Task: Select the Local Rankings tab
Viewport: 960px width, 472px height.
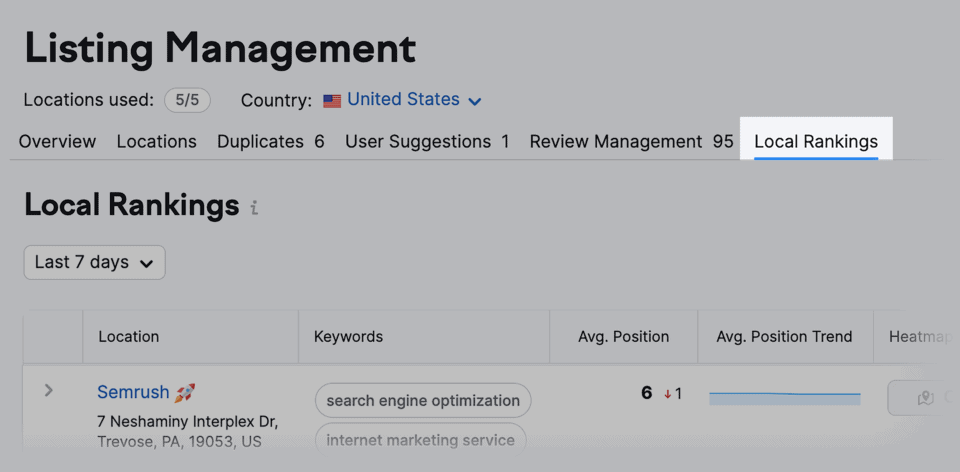Action: (816, 142)
